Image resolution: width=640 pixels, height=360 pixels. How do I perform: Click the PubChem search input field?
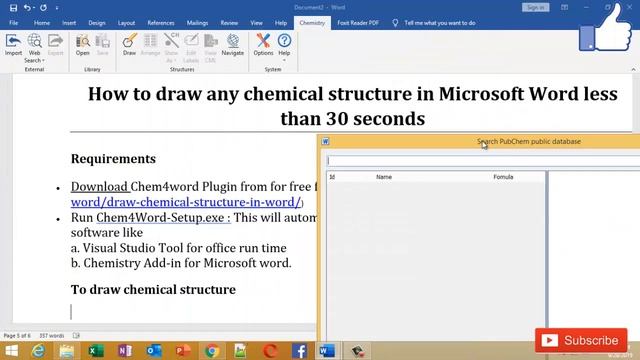[483, 160]
